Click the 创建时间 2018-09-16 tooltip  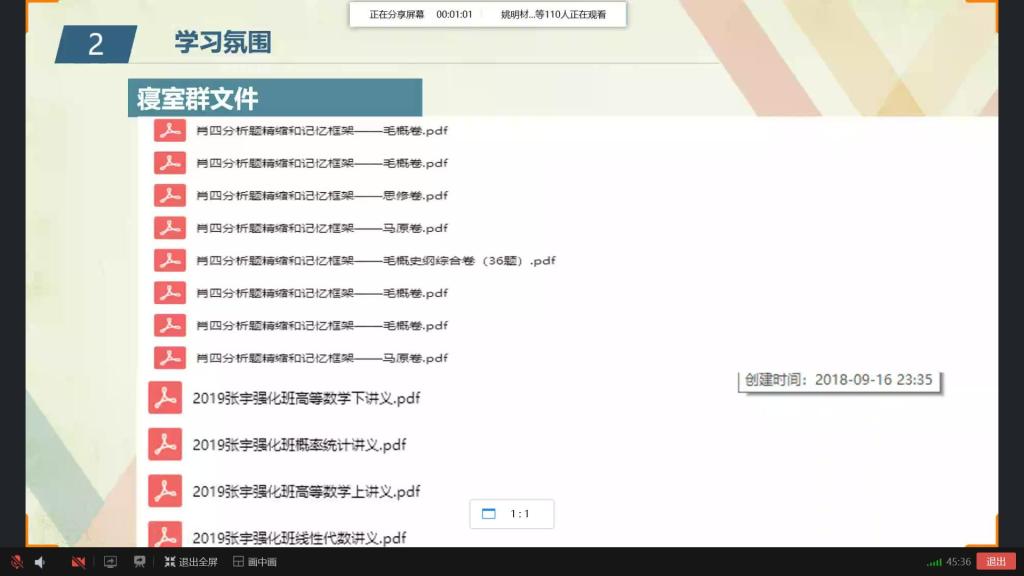click(838, 380)
